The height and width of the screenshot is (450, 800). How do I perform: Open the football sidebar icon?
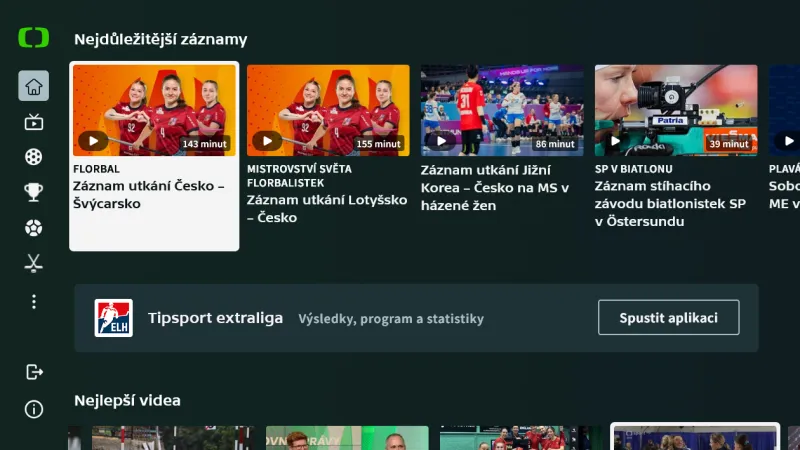[34, 228]
